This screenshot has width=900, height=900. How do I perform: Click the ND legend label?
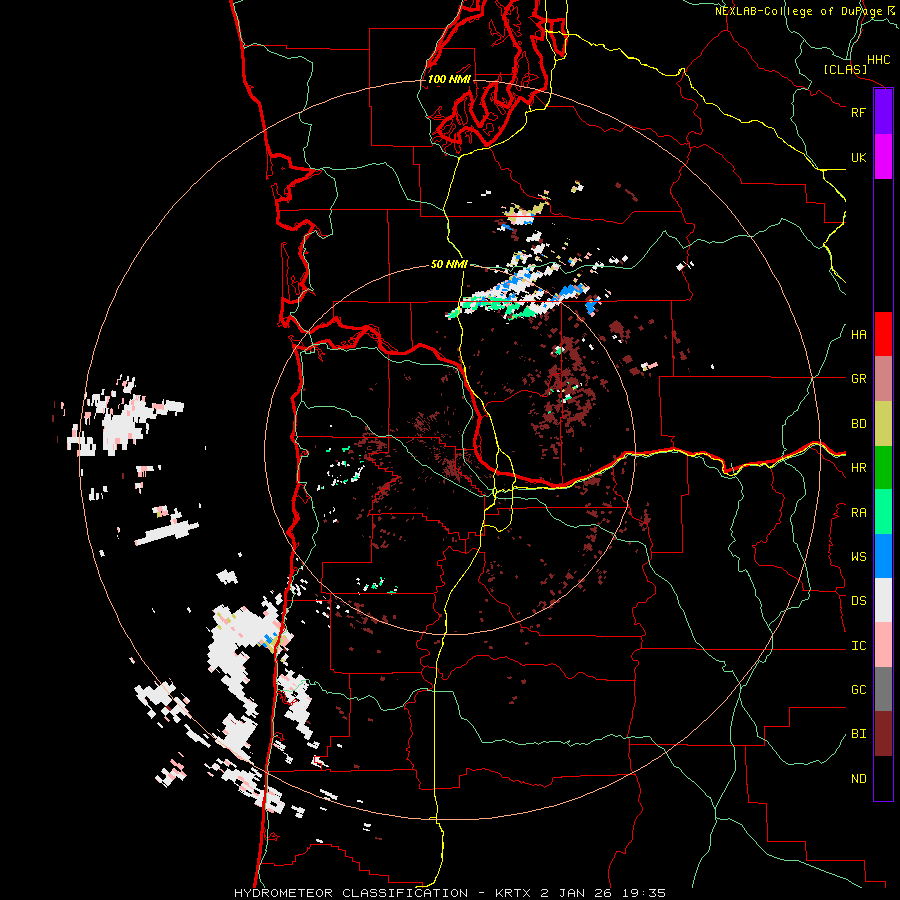click(x=858, y=779)
